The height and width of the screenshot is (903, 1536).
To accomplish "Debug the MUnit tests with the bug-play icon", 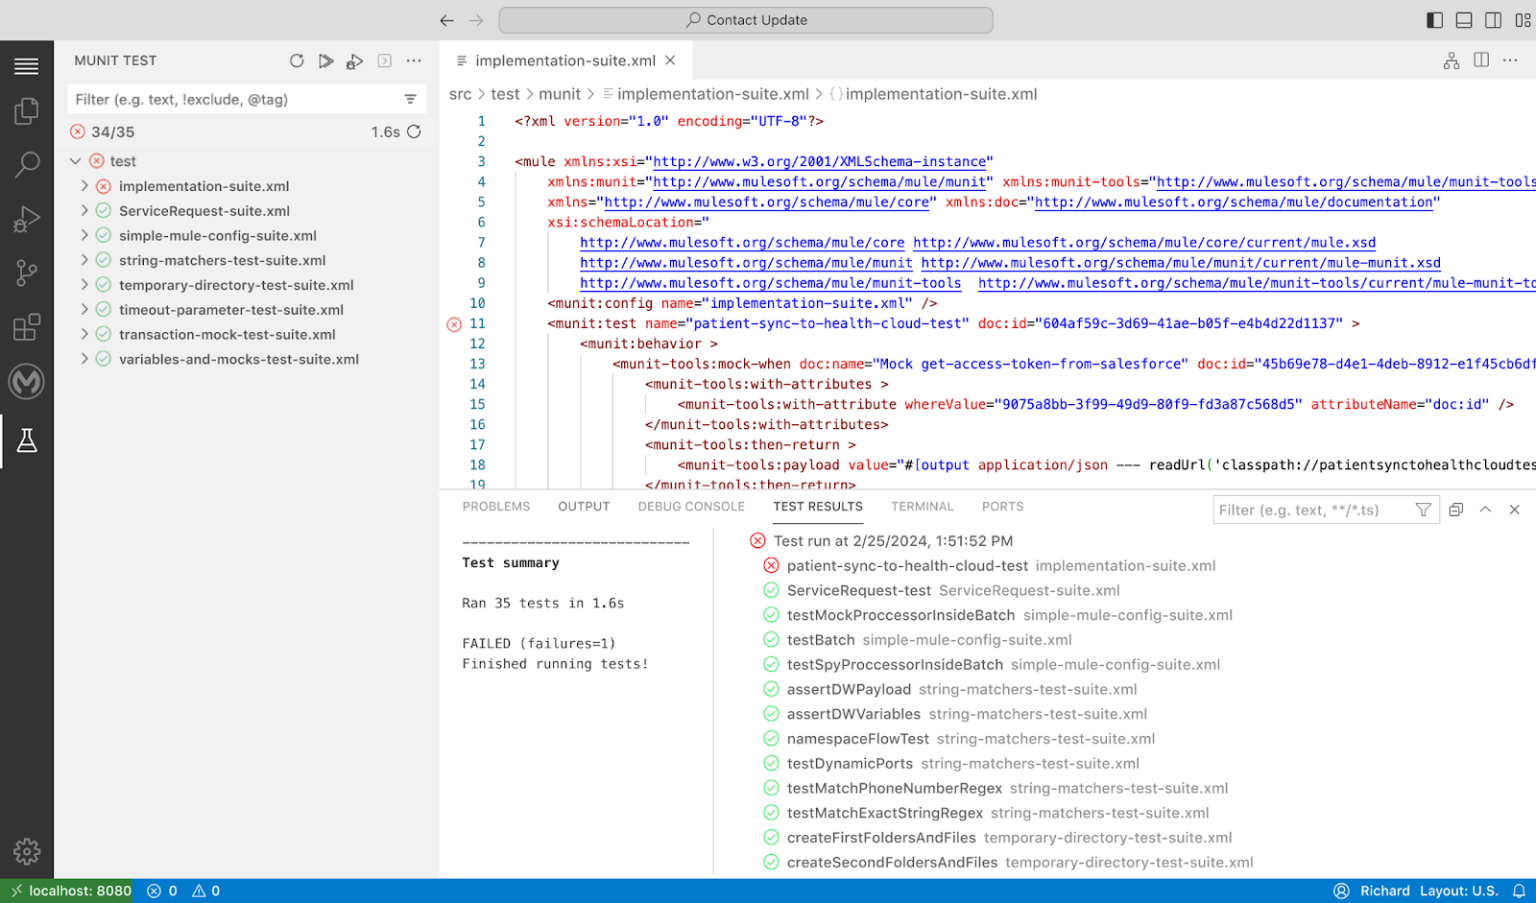I will 355,61.
